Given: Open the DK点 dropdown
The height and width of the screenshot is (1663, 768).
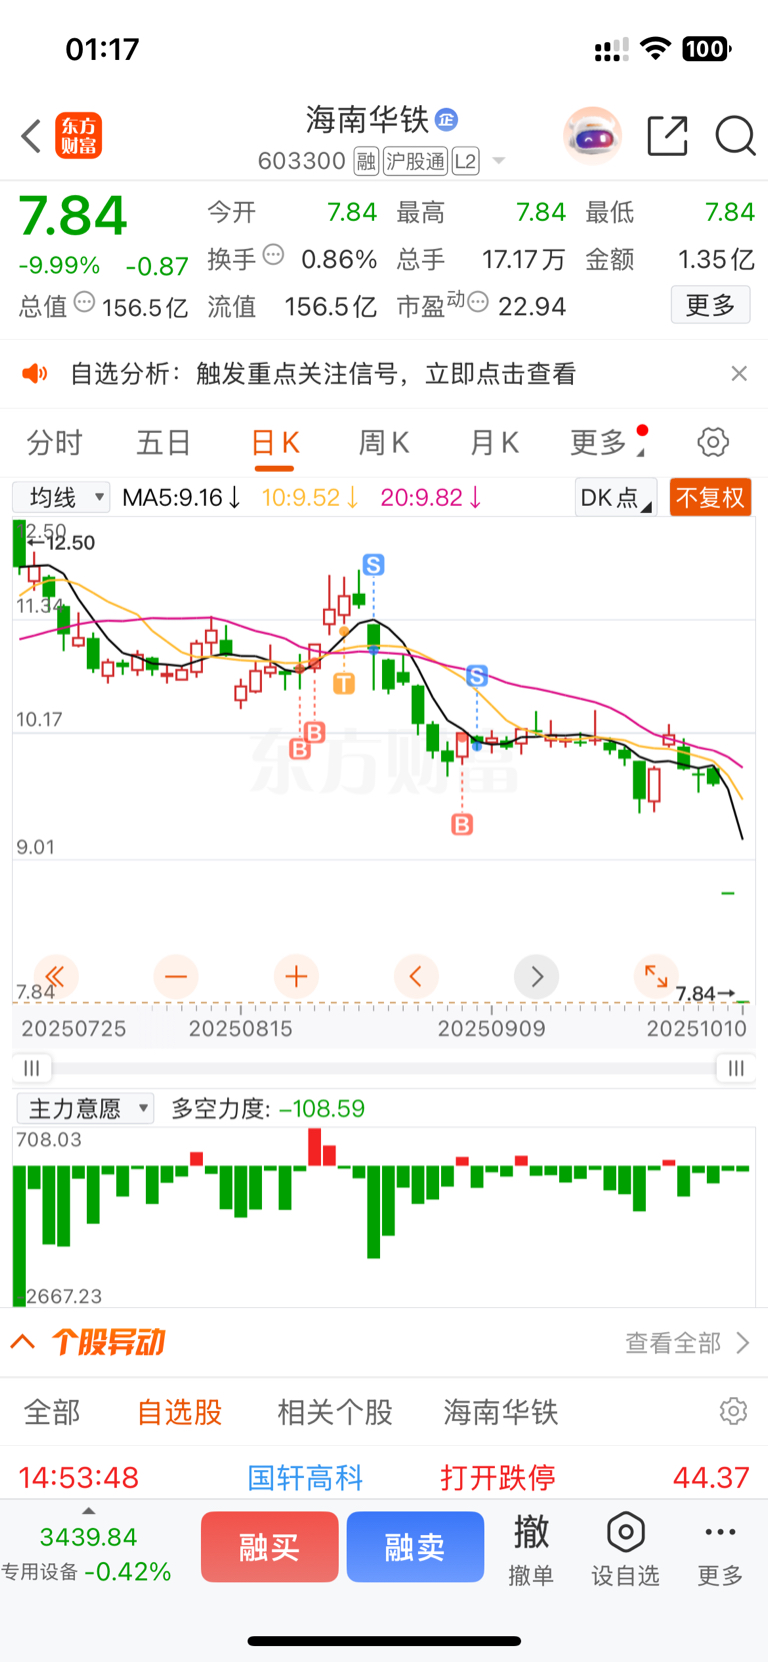Looking at the screenshot, I should pyautogui.click(x=616, y=497).
